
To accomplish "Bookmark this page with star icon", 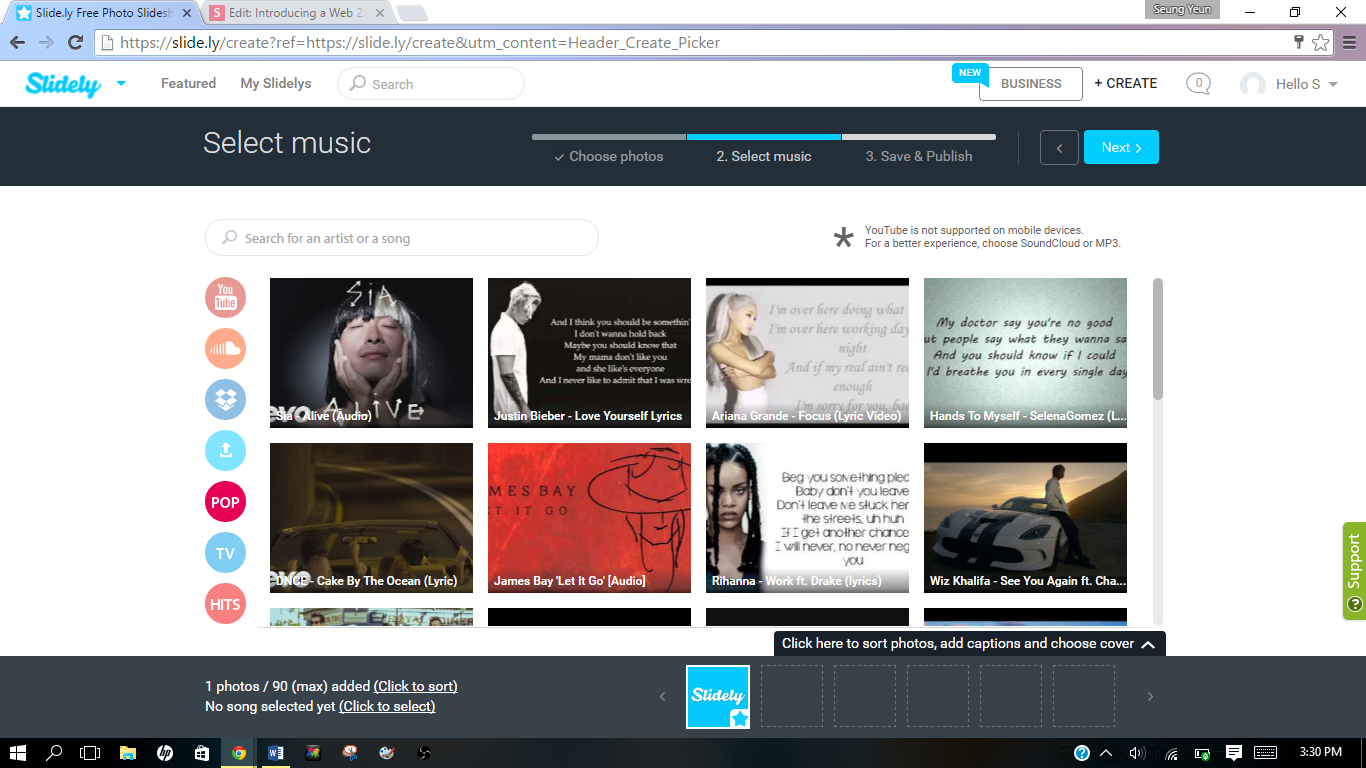I will 1321,43.
